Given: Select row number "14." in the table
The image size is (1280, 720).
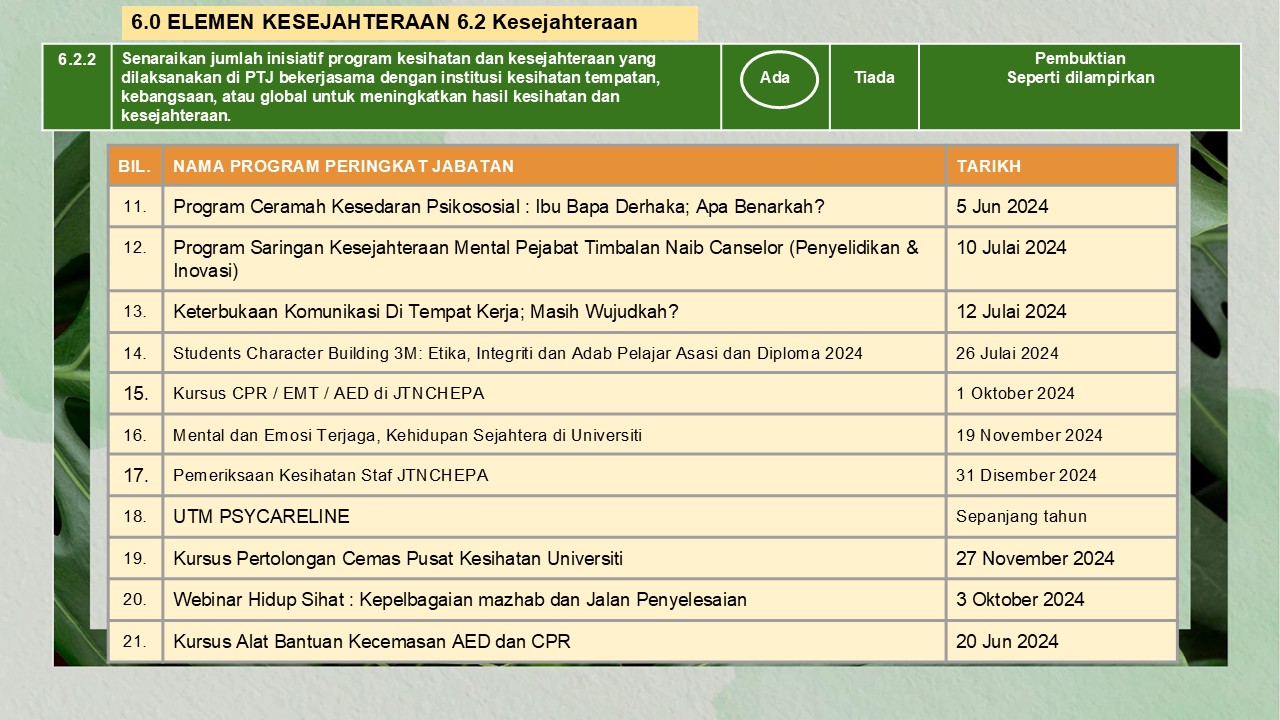Looking at the screenshot, I should (x=135, y=353).
